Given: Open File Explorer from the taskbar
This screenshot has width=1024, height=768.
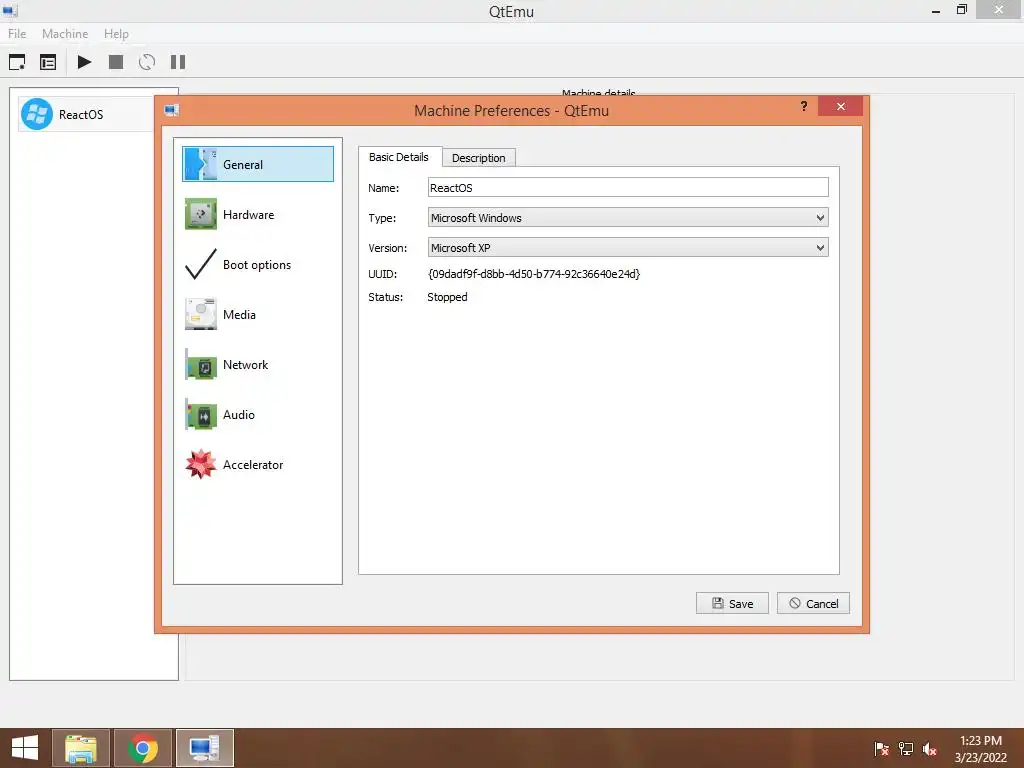Looking at the screenshot, I should point(81,748).
